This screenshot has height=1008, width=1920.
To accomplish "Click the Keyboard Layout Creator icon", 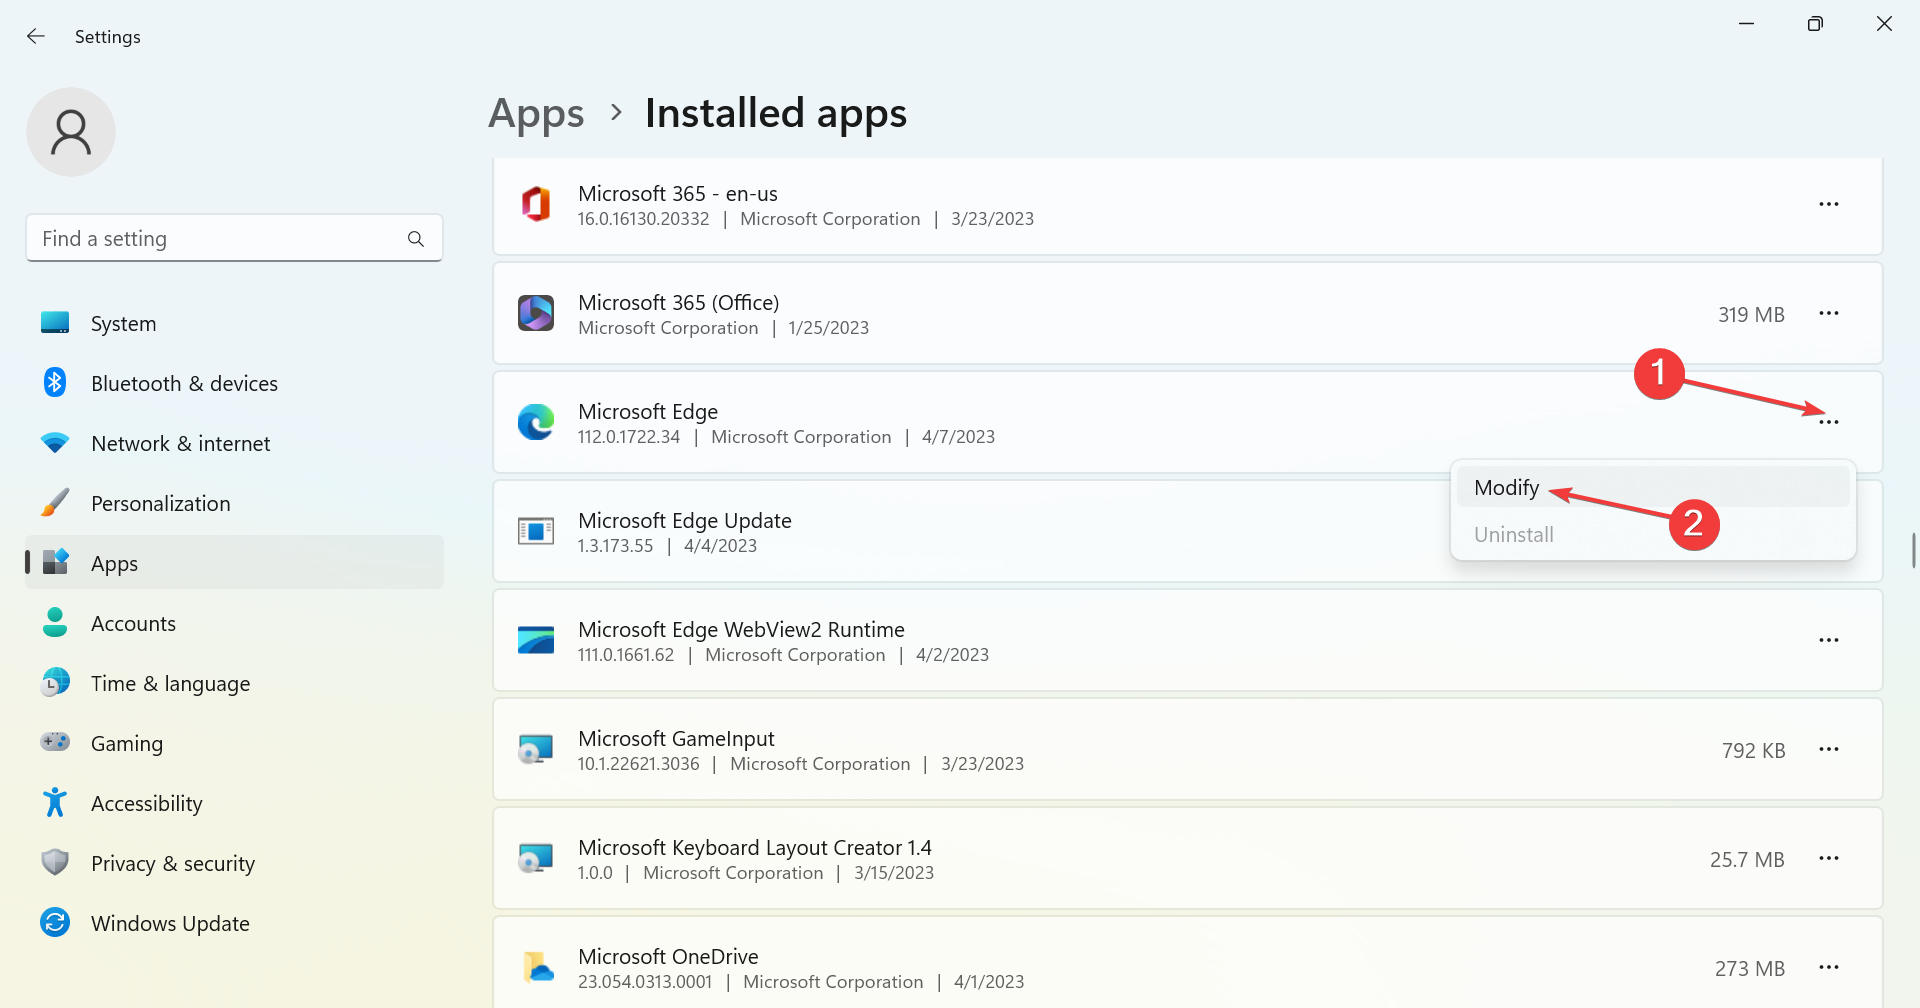I will coord(536,858).
